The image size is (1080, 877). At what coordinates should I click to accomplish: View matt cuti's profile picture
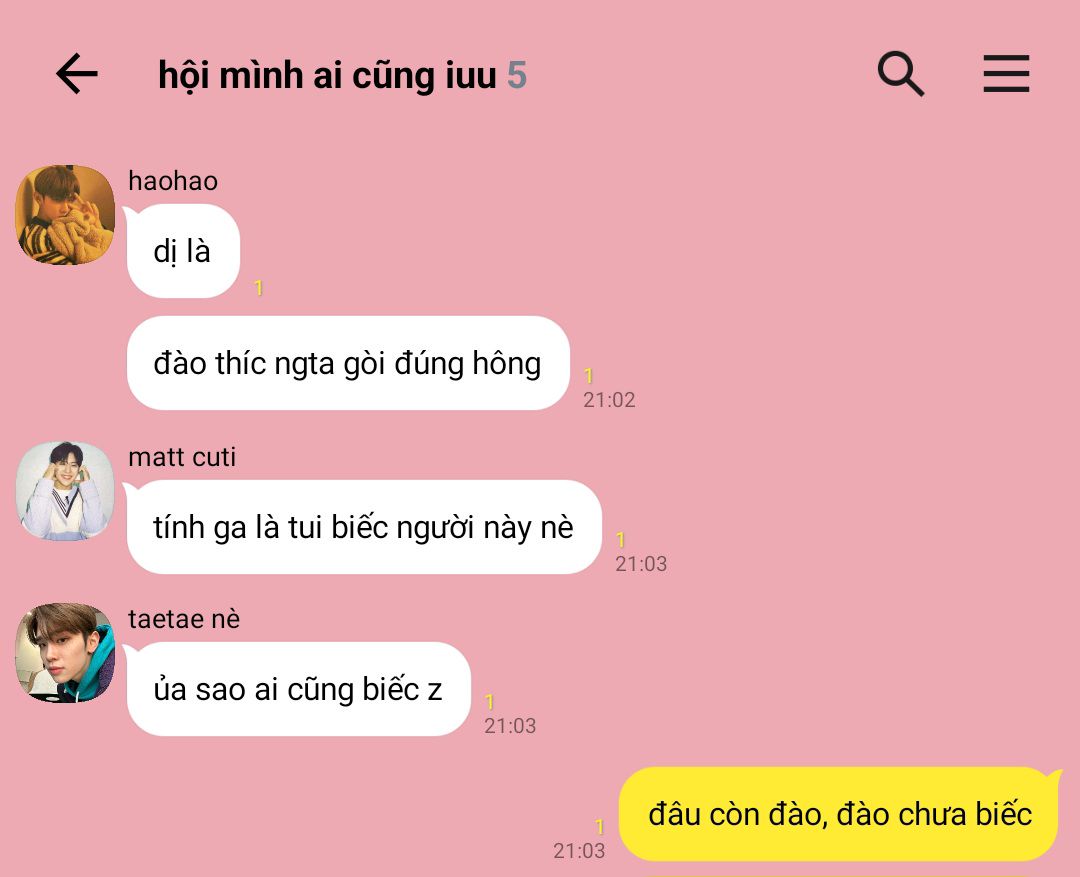65,491
